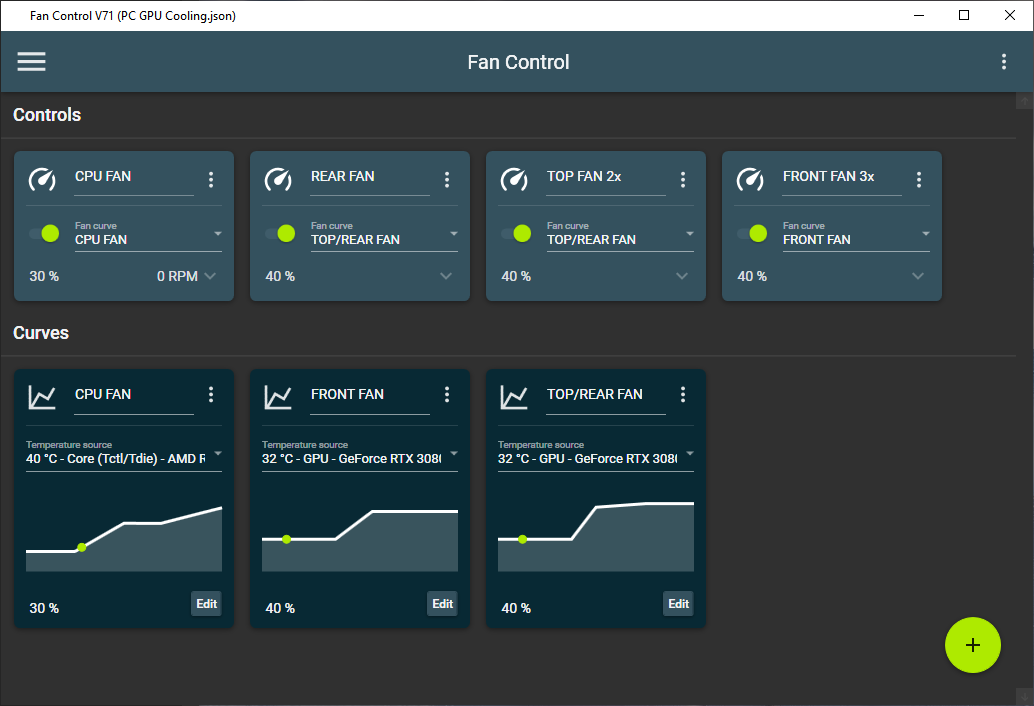
Task: Edit the CPU FAN curve
Action: pyautogui.click(x=206, y=604)
